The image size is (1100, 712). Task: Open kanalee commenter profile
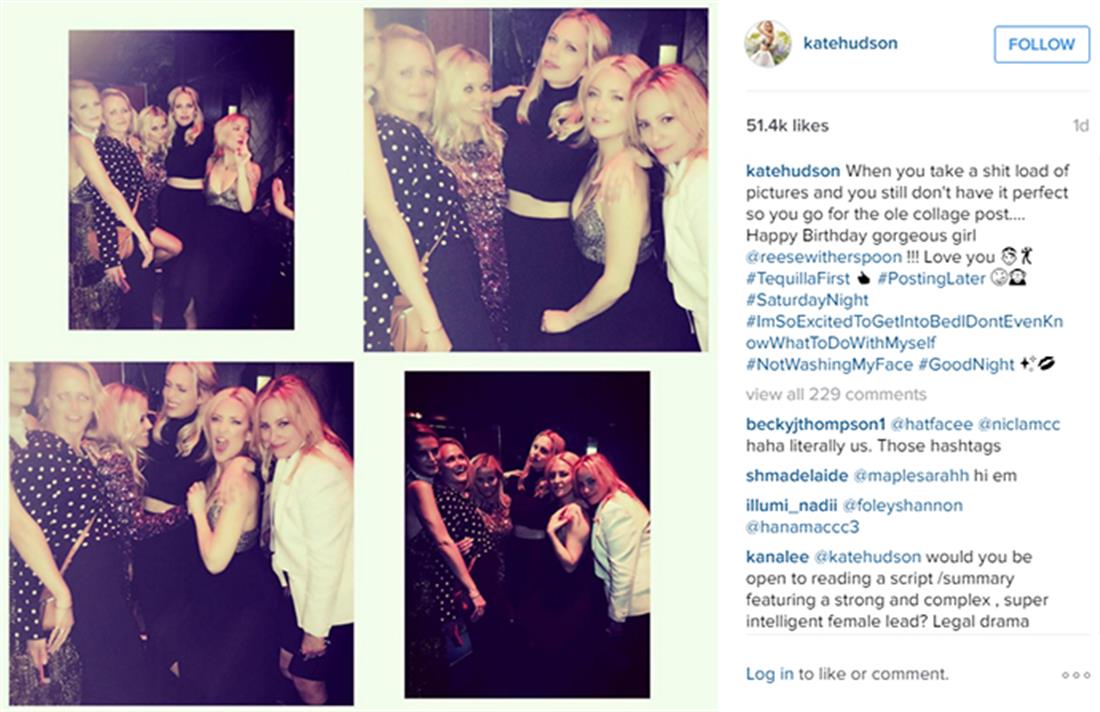tap(777, 557)
